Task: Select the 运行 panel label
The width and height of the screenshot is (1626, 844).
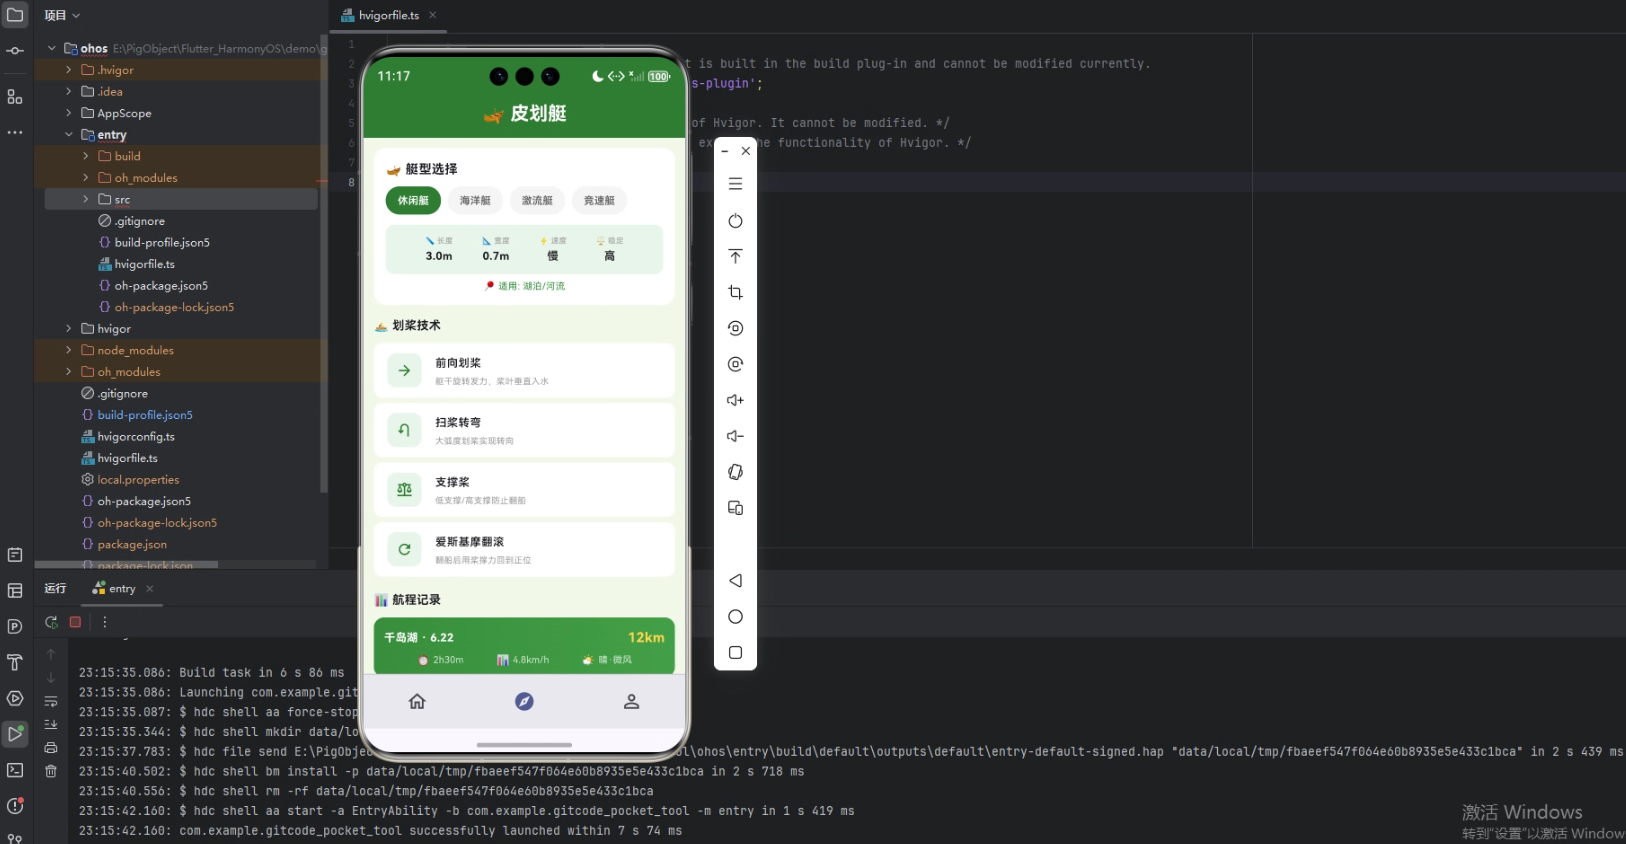Action: (55, 589)
